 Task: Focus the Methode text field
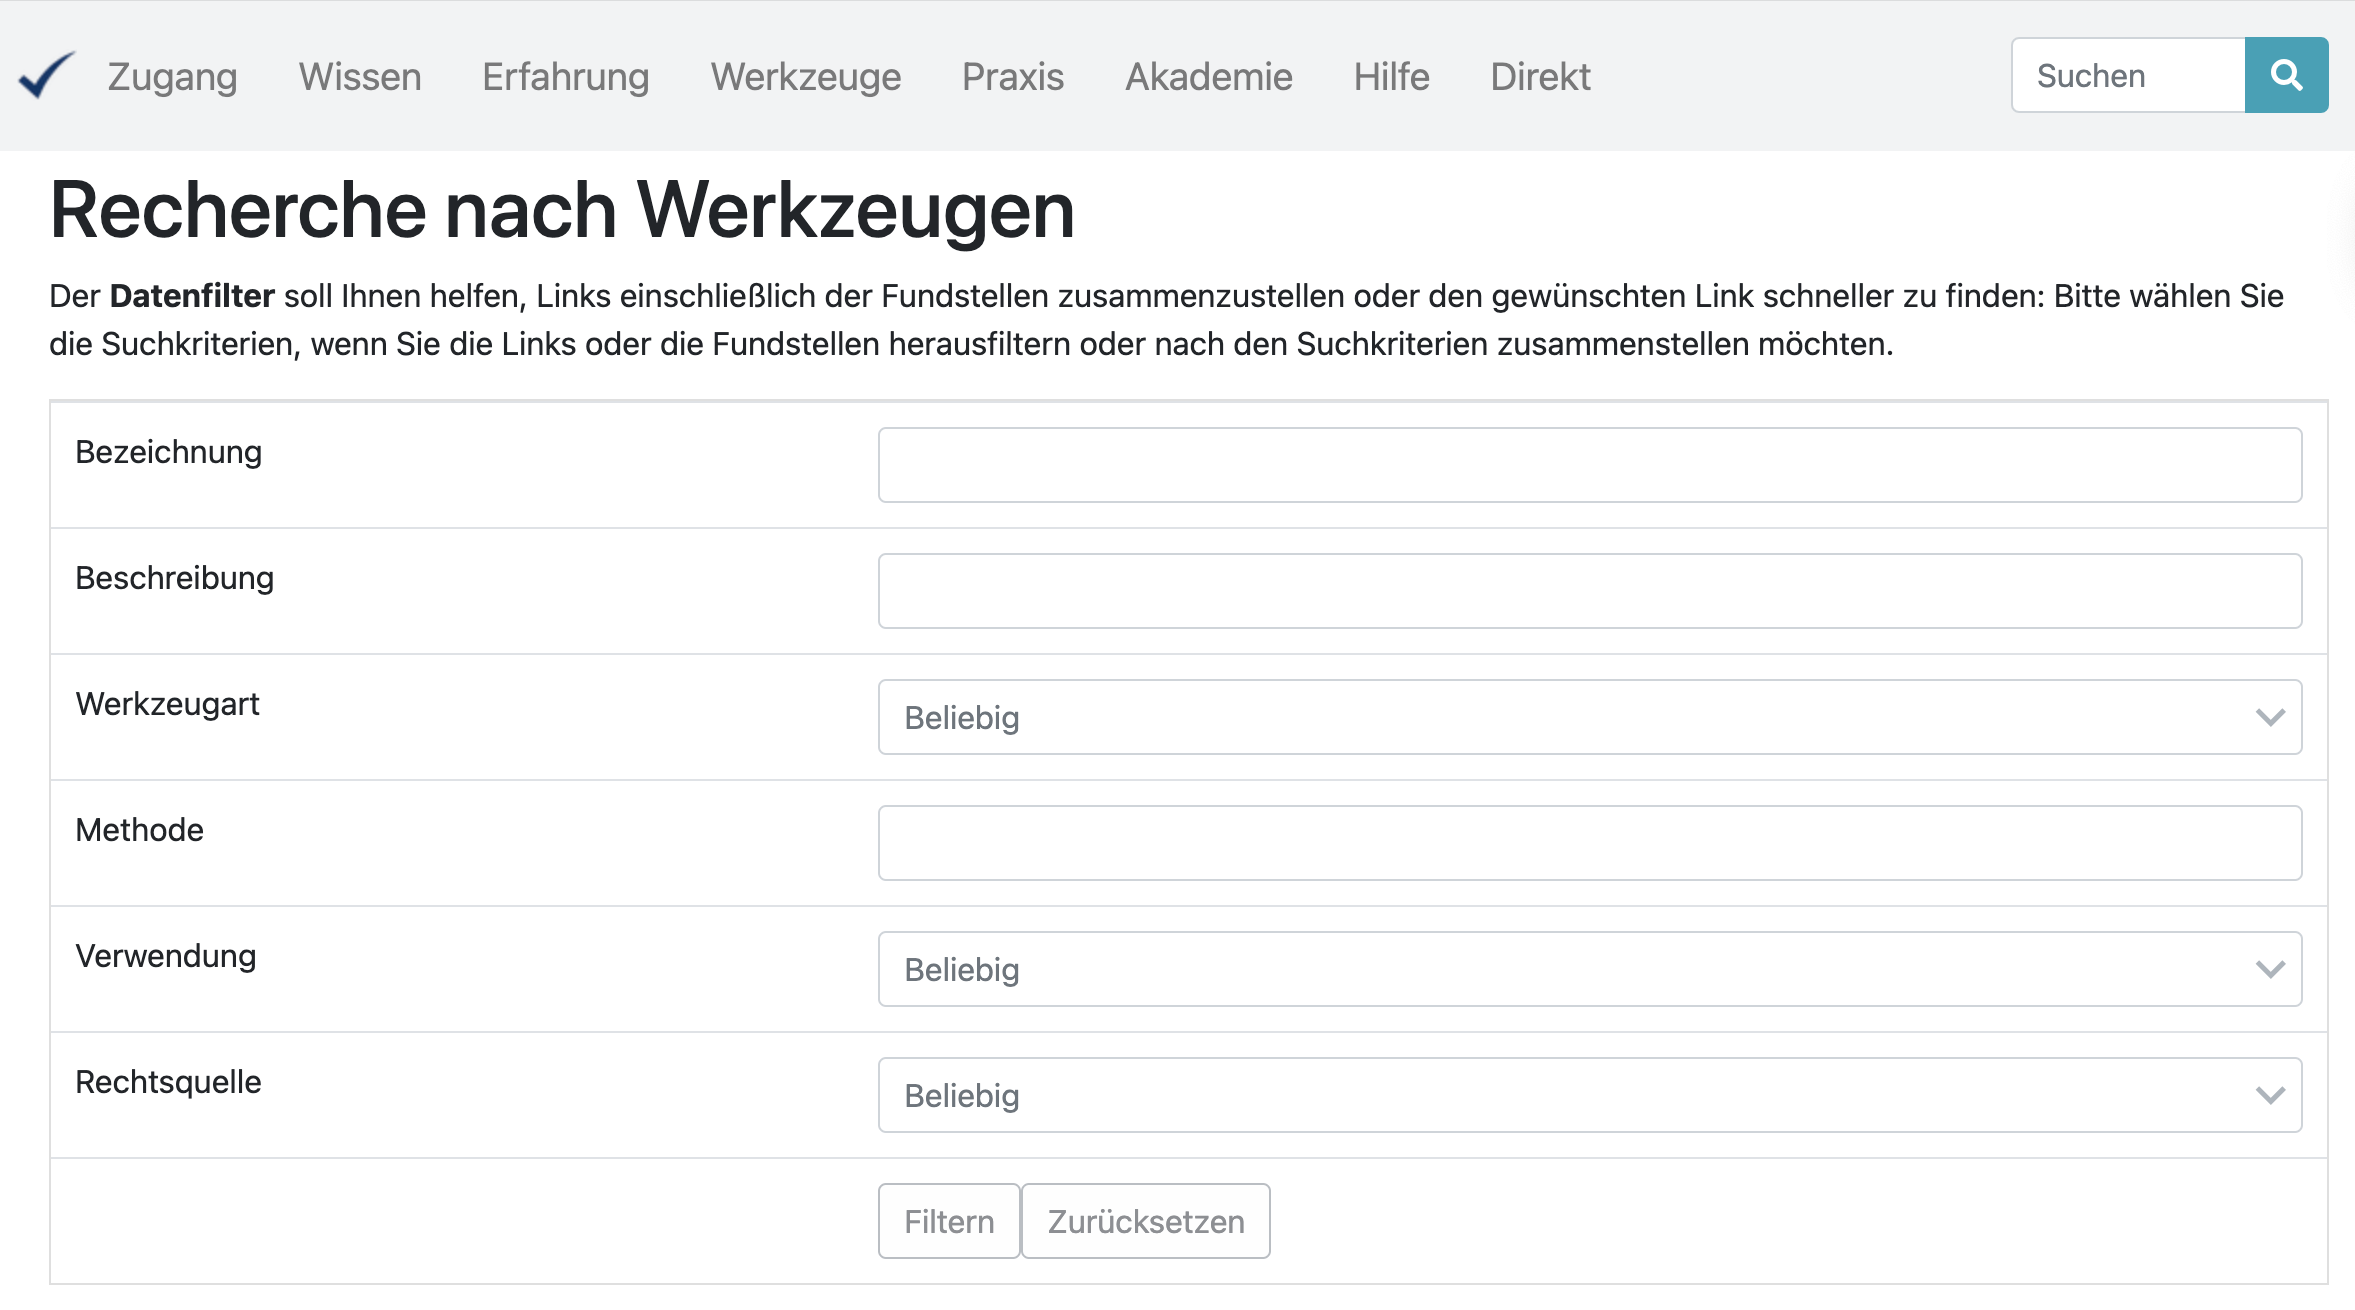point(1589,843)
